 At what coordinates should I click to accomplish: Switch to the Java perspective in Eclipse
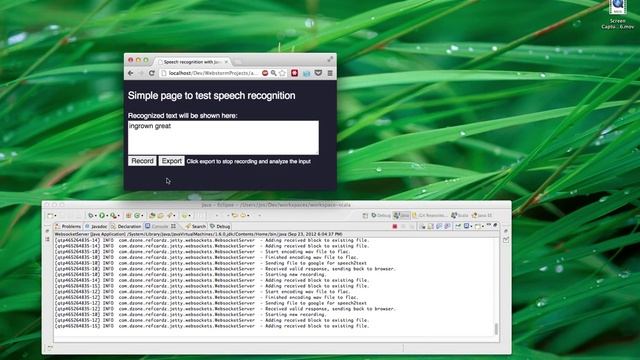(x=401, y=216)
